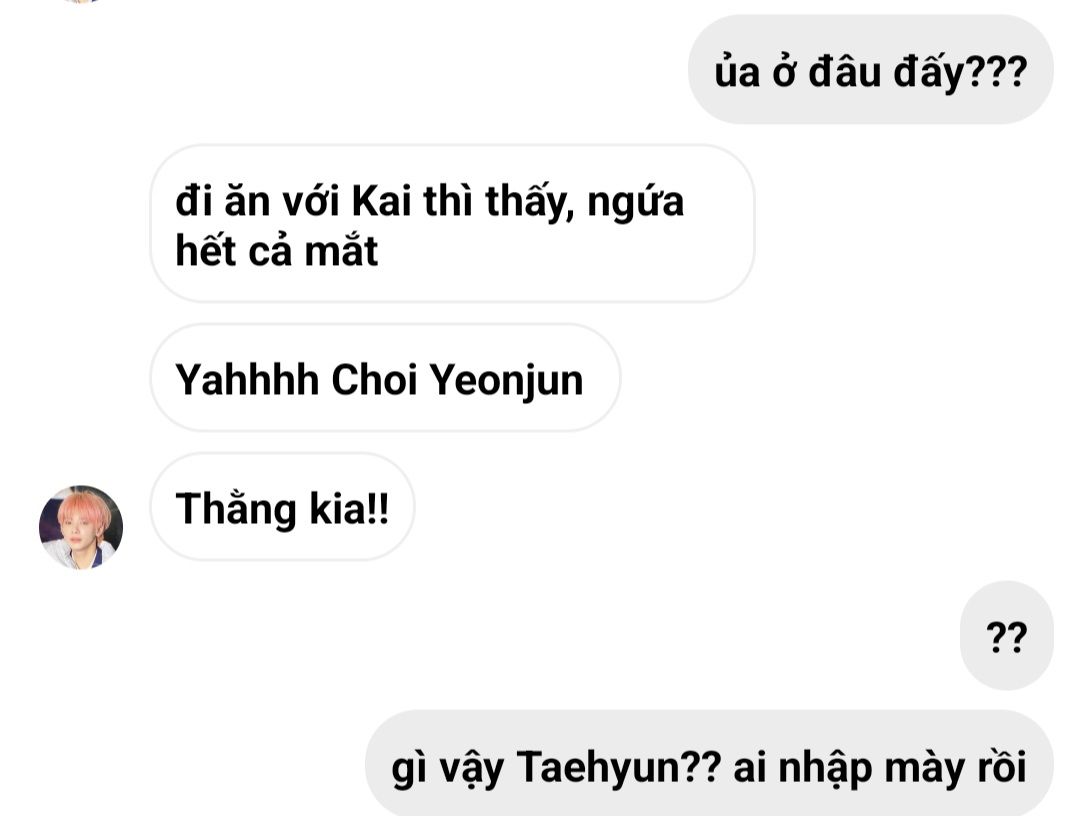Viewport: 1080px width, 816px height.
Task: Click the word "Thằng" next to the avatar
Action: pos(236,510)
